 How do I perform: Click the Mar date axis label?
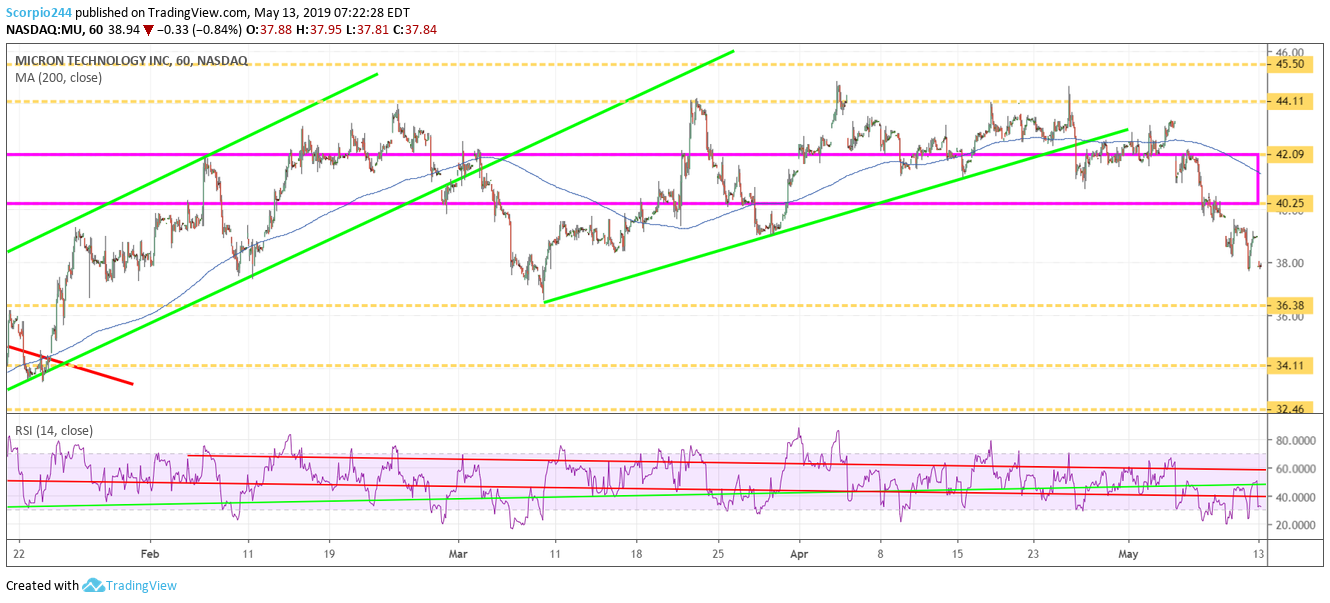(459, 552)
